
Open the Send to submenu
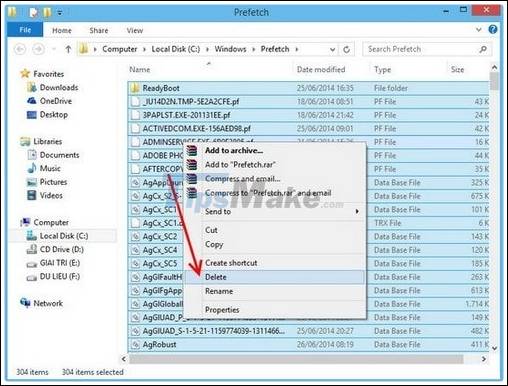[x=218, y=211]
